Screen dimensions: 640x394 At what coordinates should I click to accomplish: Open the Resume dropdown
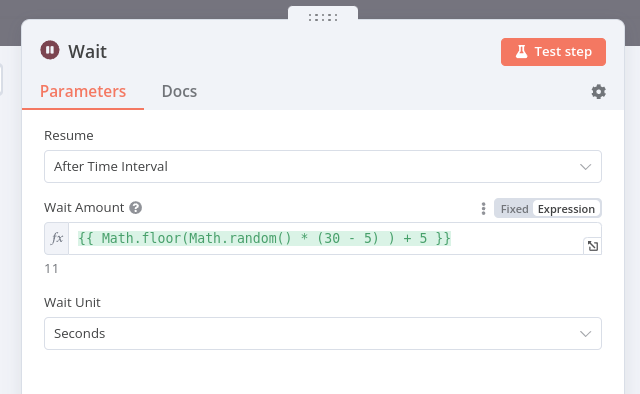click(323, 167)
